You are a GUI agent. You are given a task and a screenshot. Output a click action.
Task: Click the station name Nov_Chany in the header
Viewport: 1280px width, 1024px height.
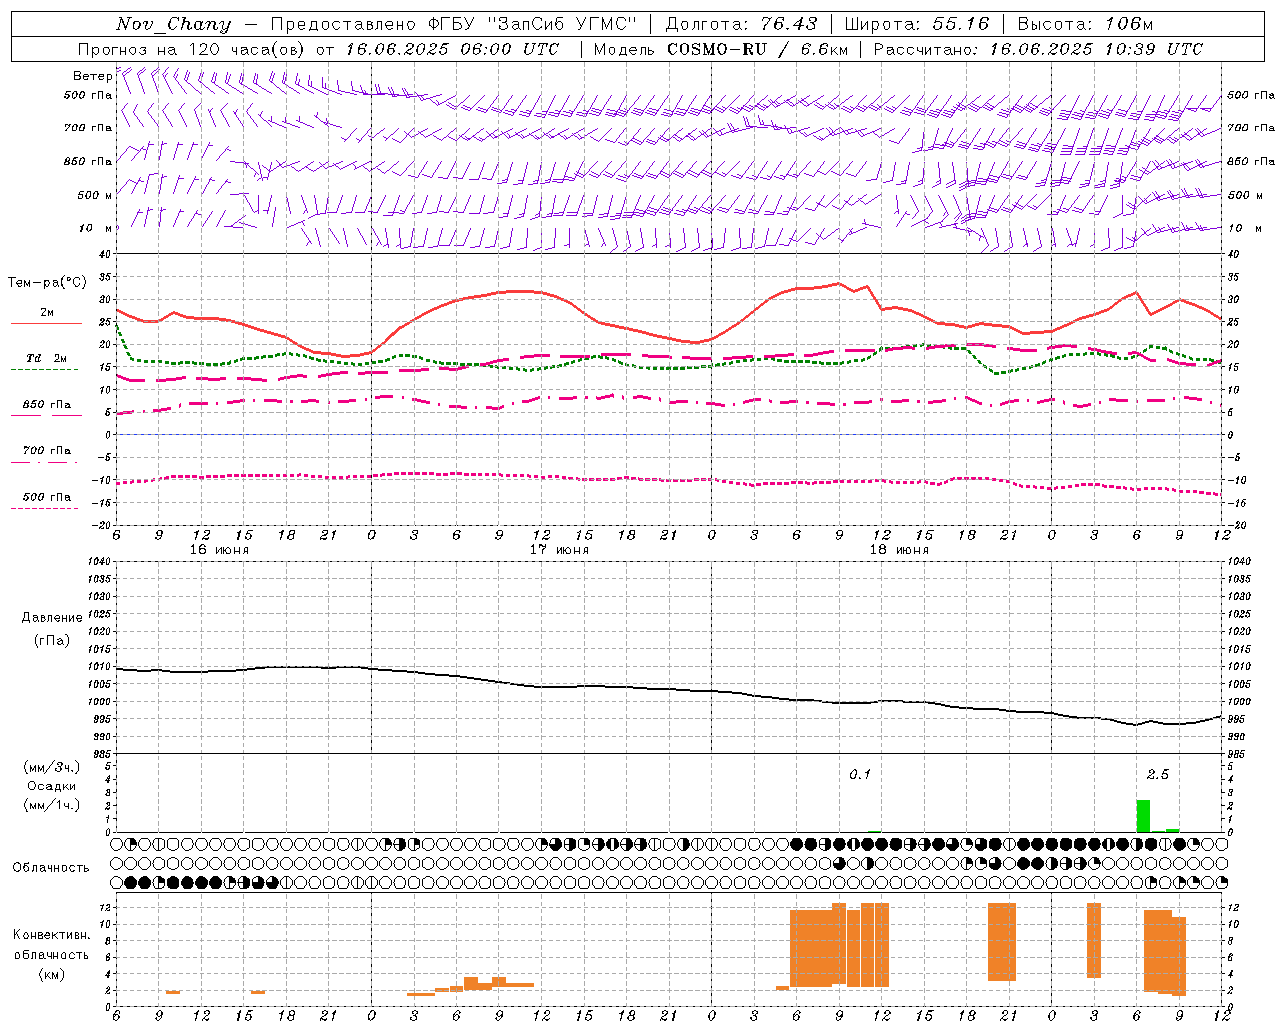pyautogui.click(x=173, y=24)
